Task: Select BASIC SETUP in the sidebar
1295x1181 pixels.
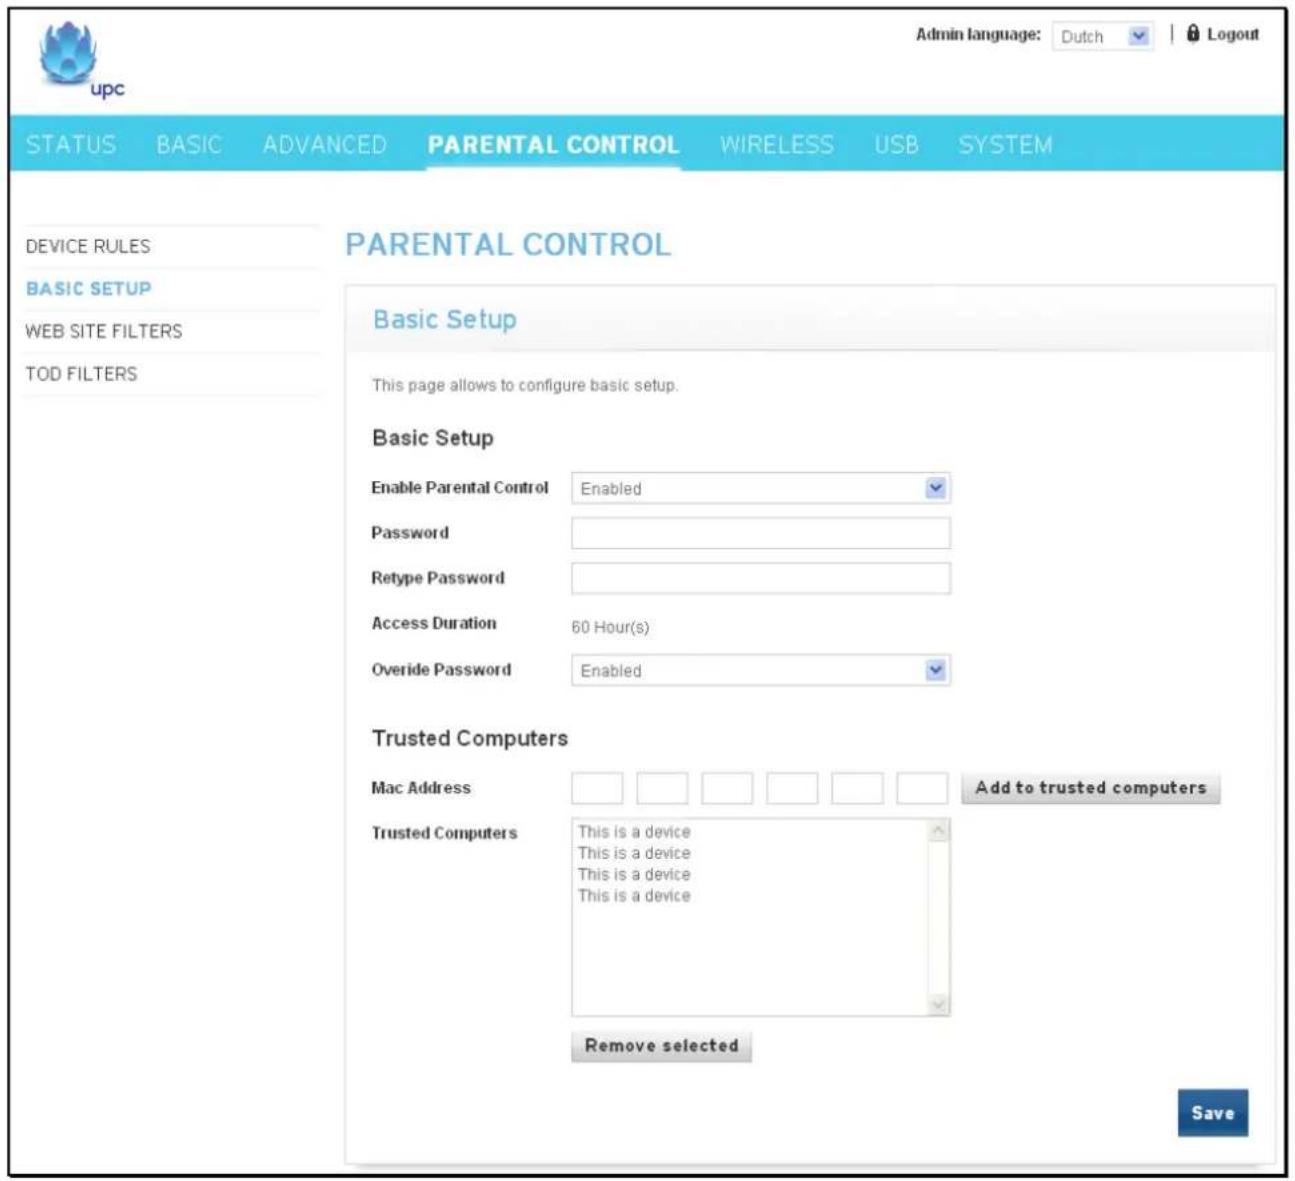Action: [x=89, y=288]
